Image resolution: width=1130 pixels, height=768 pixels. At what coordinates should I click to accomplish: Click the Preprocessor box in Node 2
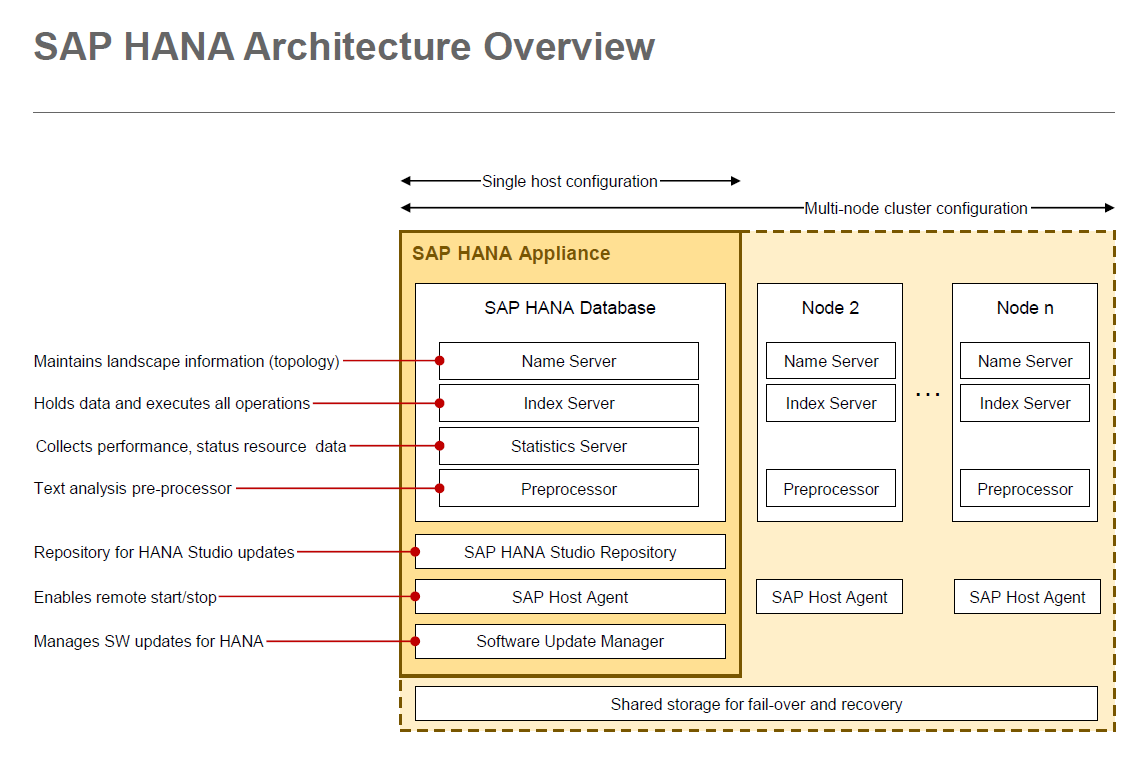831,488
